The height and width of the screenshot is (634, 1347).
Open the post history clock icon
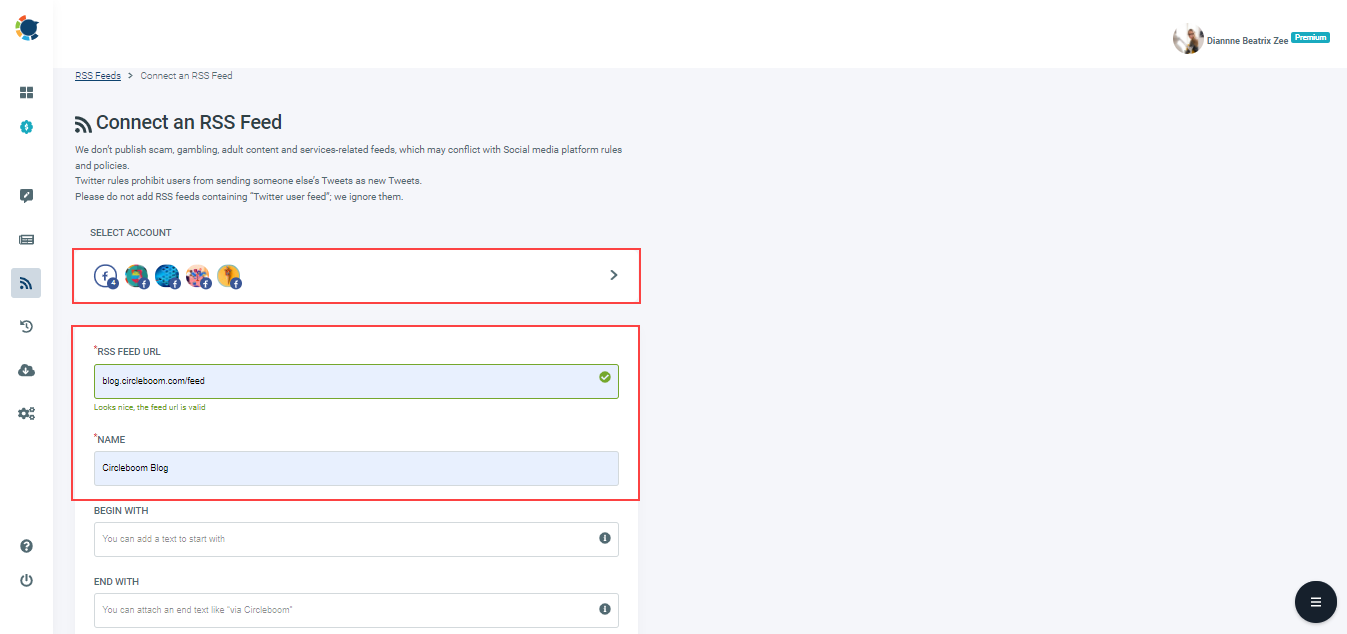click(x=27, y=326)
